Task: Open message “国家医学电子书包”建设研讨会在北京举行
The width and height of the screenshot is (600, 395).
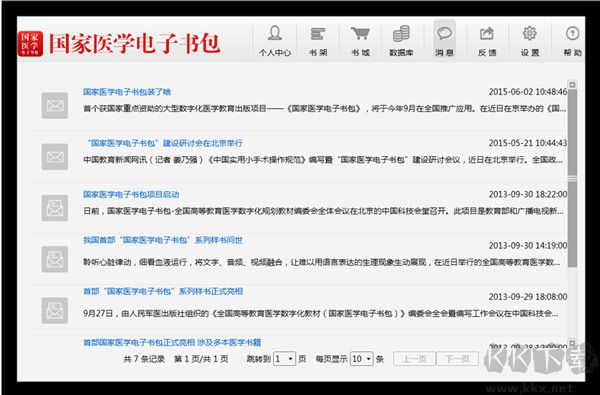Action: click(x=165, y=143)
